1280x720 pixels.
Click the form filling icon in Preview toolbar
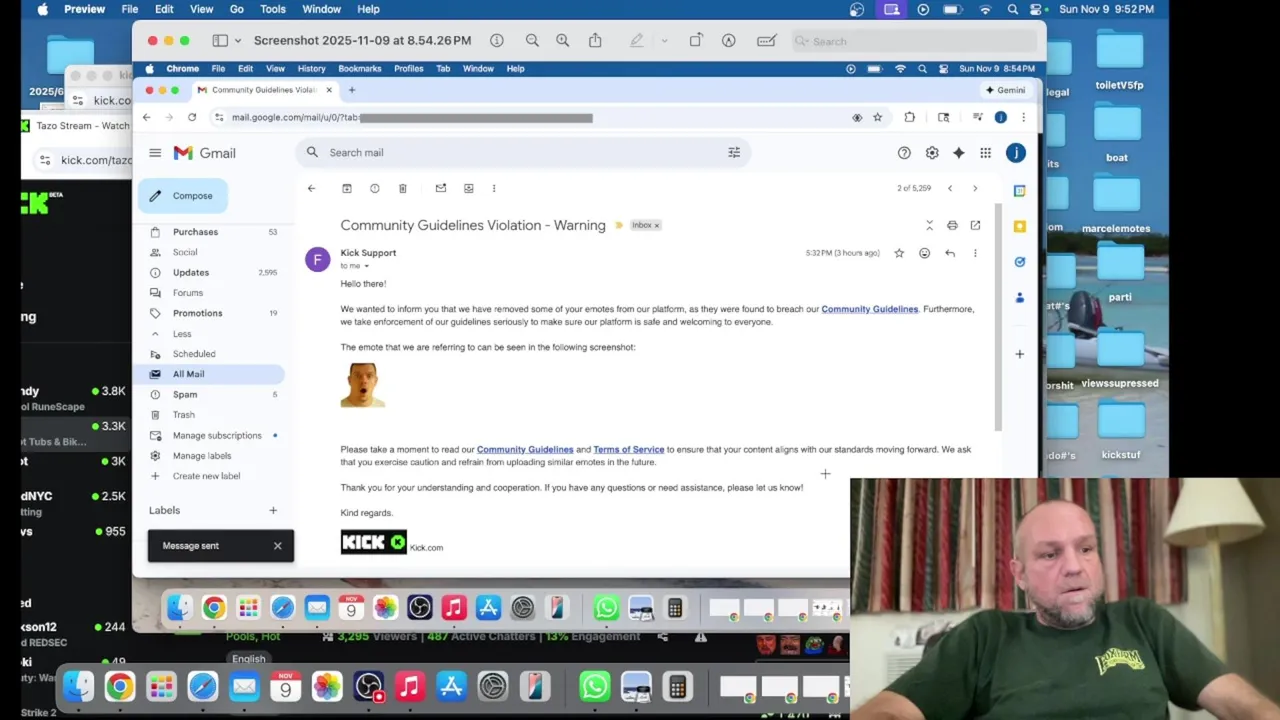[767, 41]
